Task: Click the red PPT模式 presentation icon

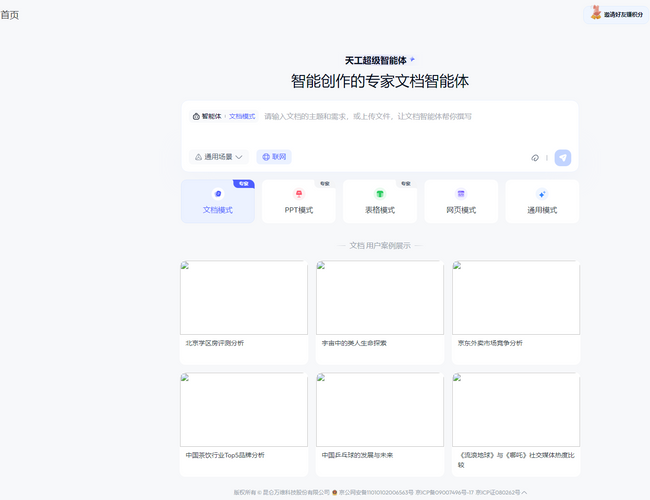Action: pos(298,194)
